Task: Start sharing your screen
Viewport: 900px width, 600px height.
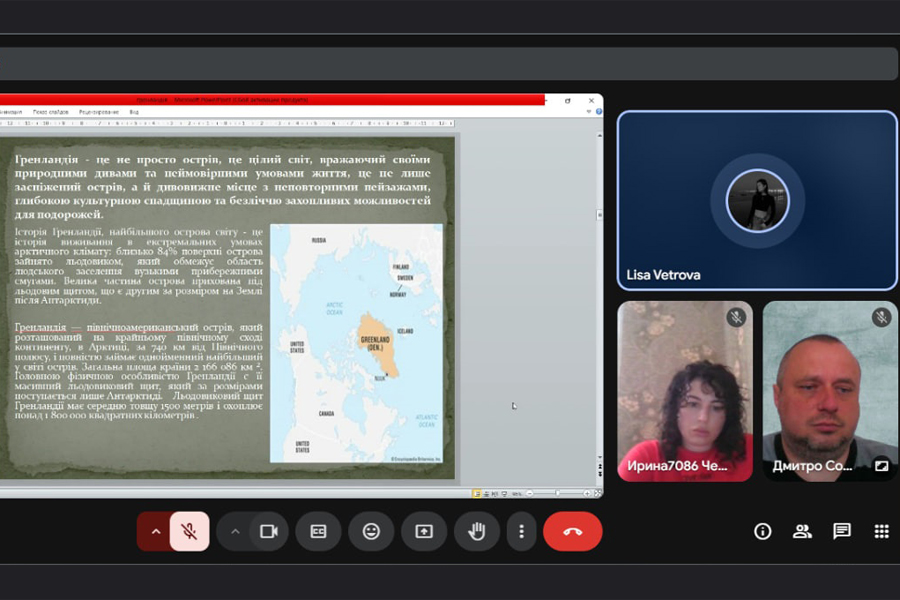Action: pos(424,531)
